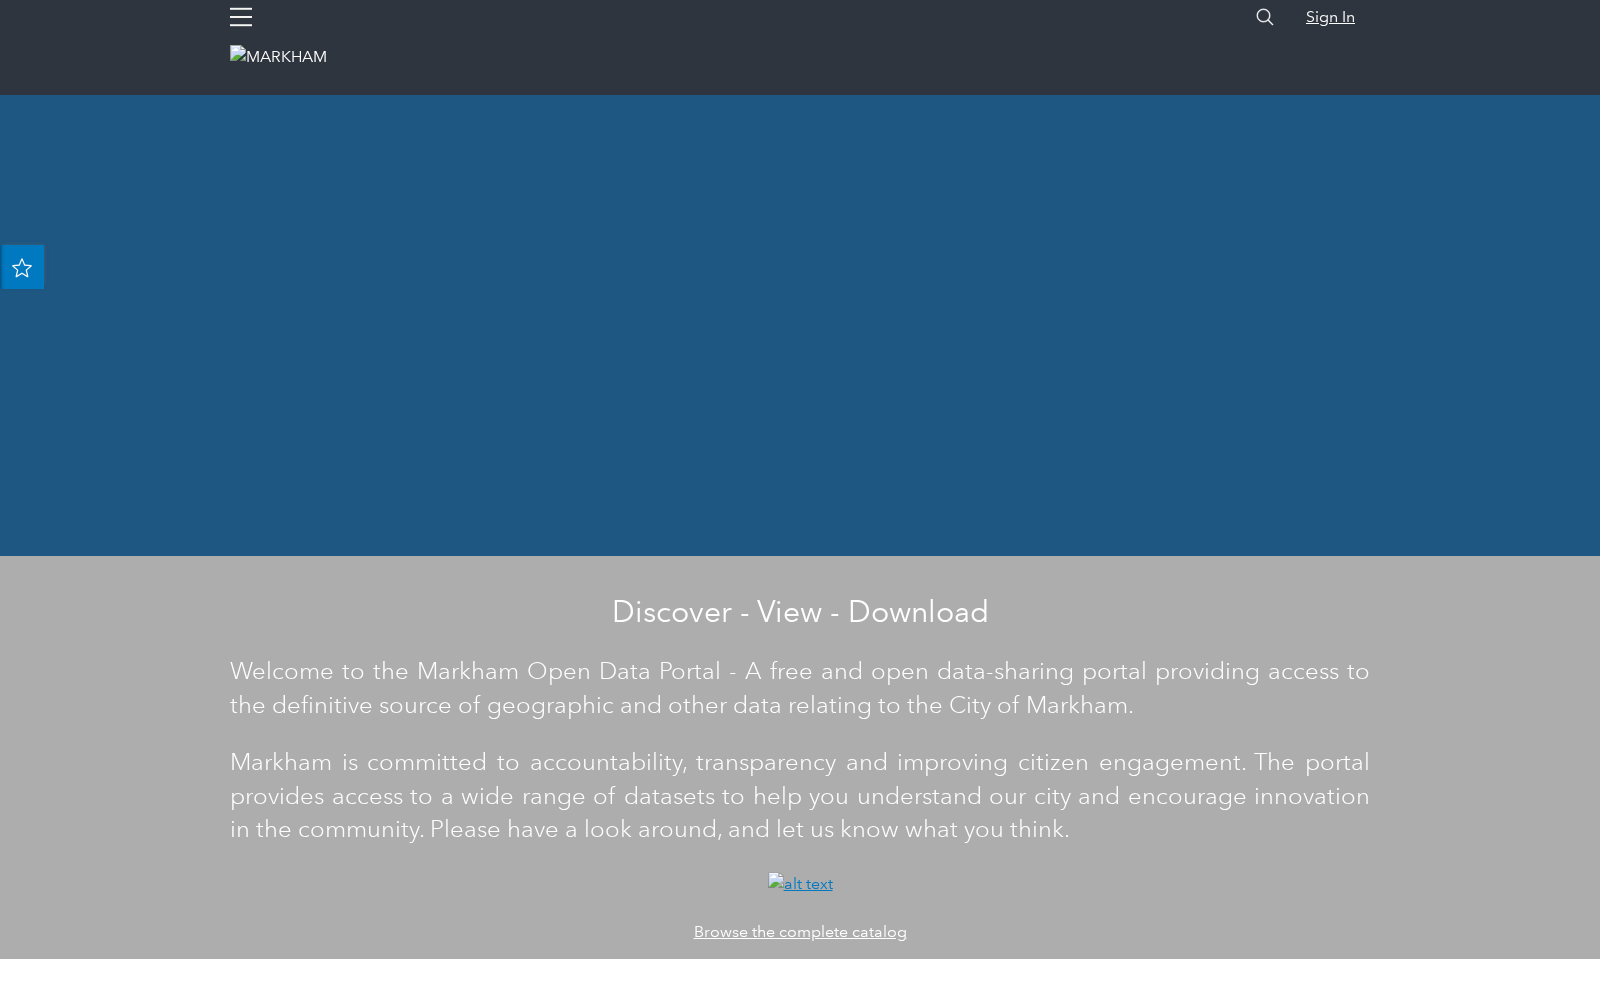Open the Sign In link
The height and width of the screenshot is (1000, 1600).
[1330, 17]
